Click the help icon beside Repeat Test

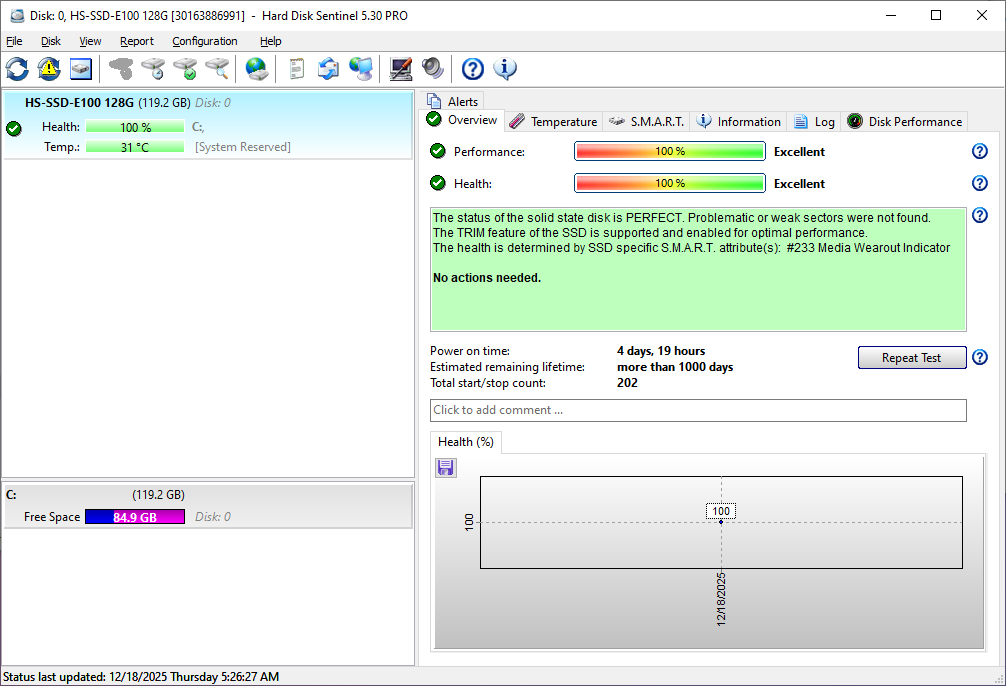(x=980, y=358)
